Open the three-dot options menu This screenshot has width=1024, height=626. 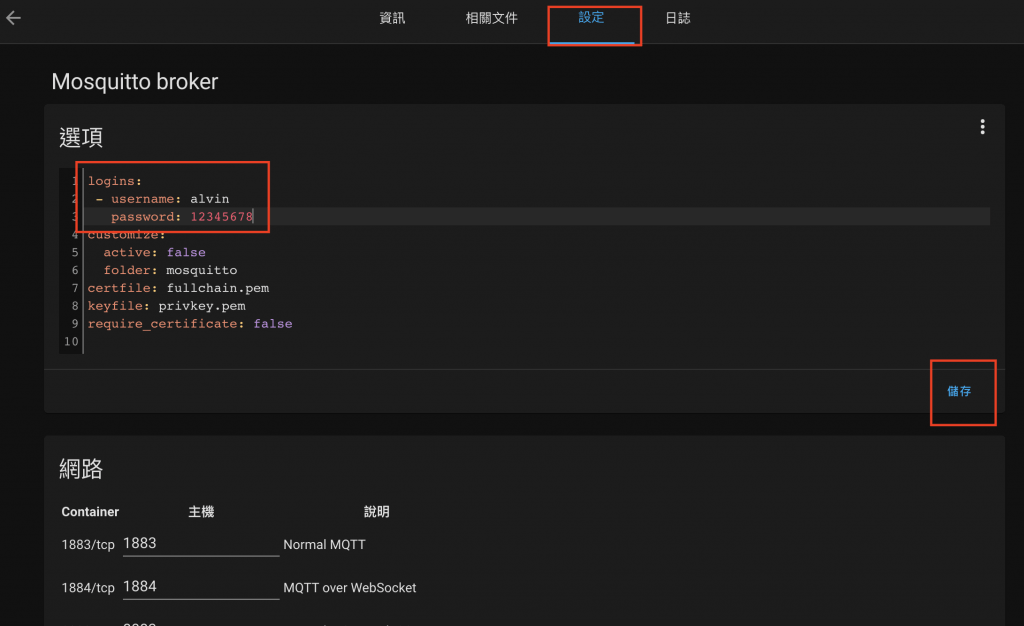[982, 127]
